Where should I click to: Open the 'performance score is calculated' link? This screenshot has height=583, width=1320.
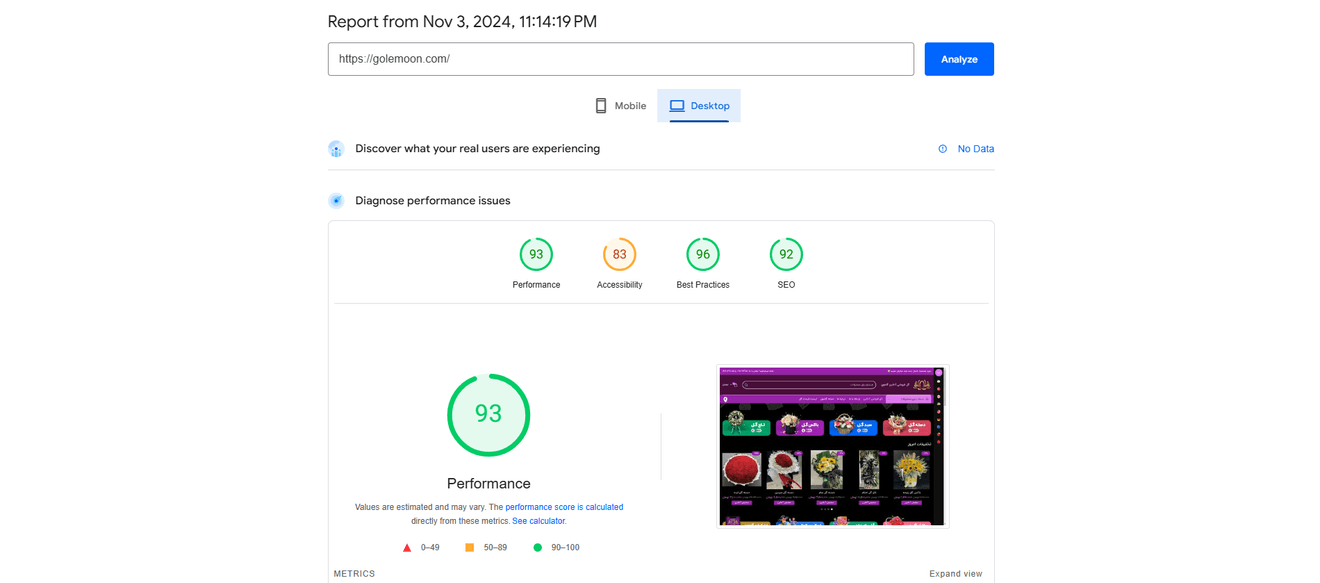tap(564, 507)
